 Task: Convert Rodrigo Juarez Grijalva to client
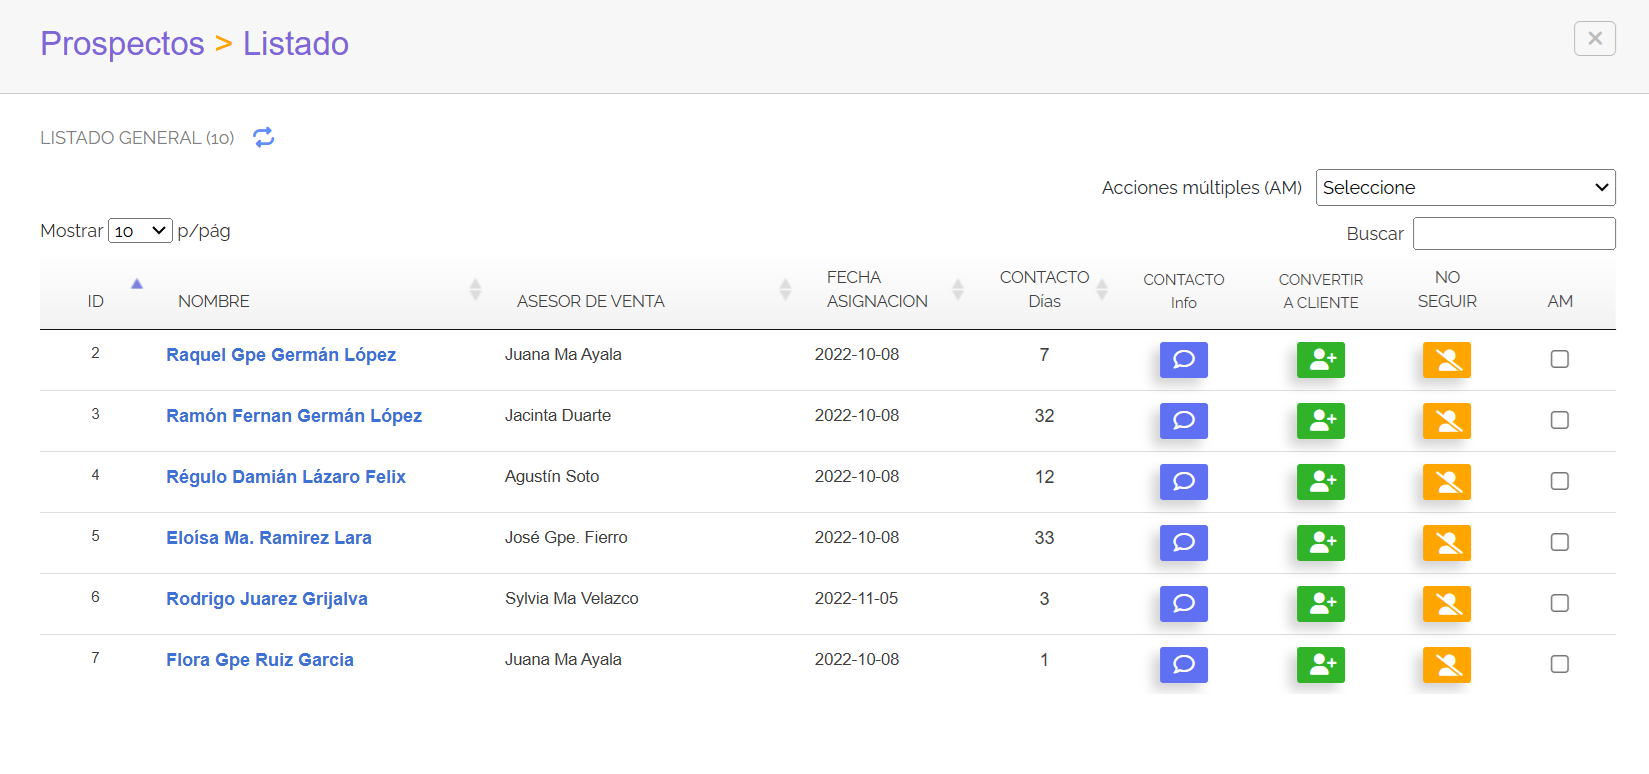(x=1320, y=604)
